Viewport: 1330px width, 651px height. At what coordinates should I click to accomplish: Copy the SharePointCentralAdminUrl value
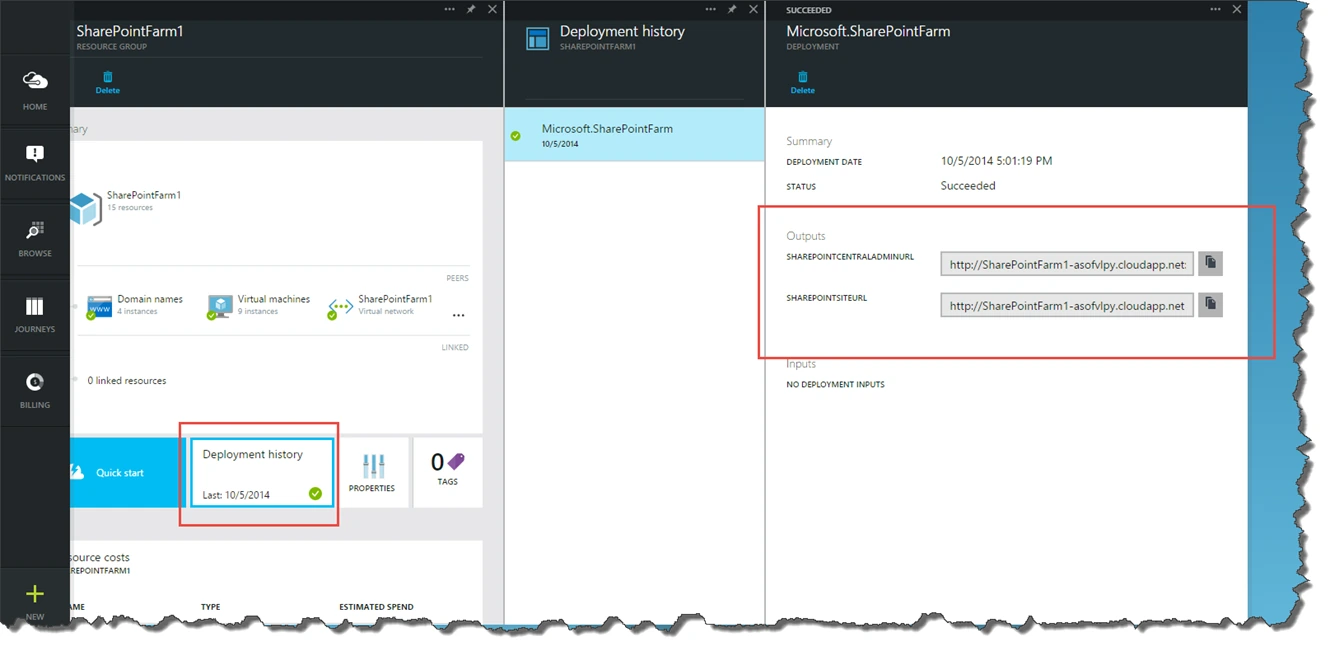(1210, 263)
